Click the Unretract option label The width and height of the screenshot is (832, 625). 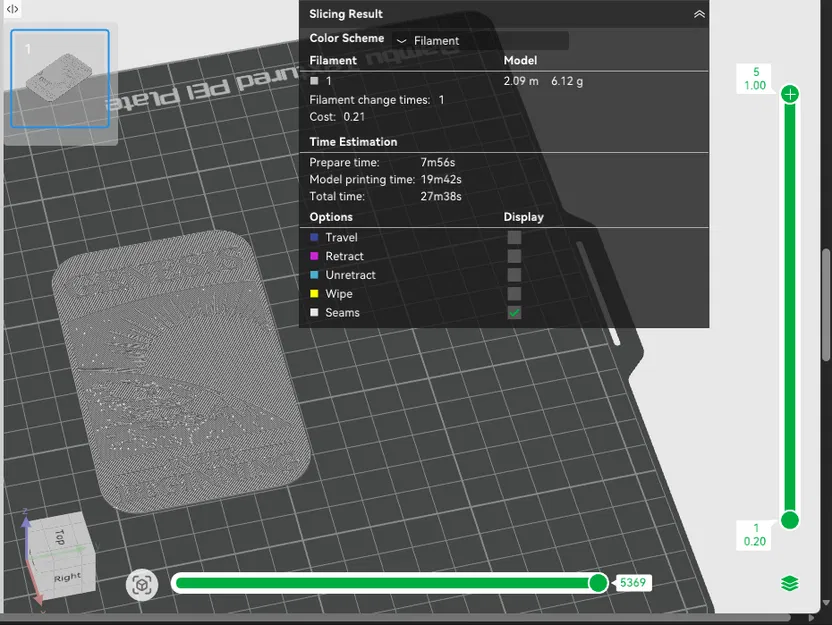coord(350,275)
